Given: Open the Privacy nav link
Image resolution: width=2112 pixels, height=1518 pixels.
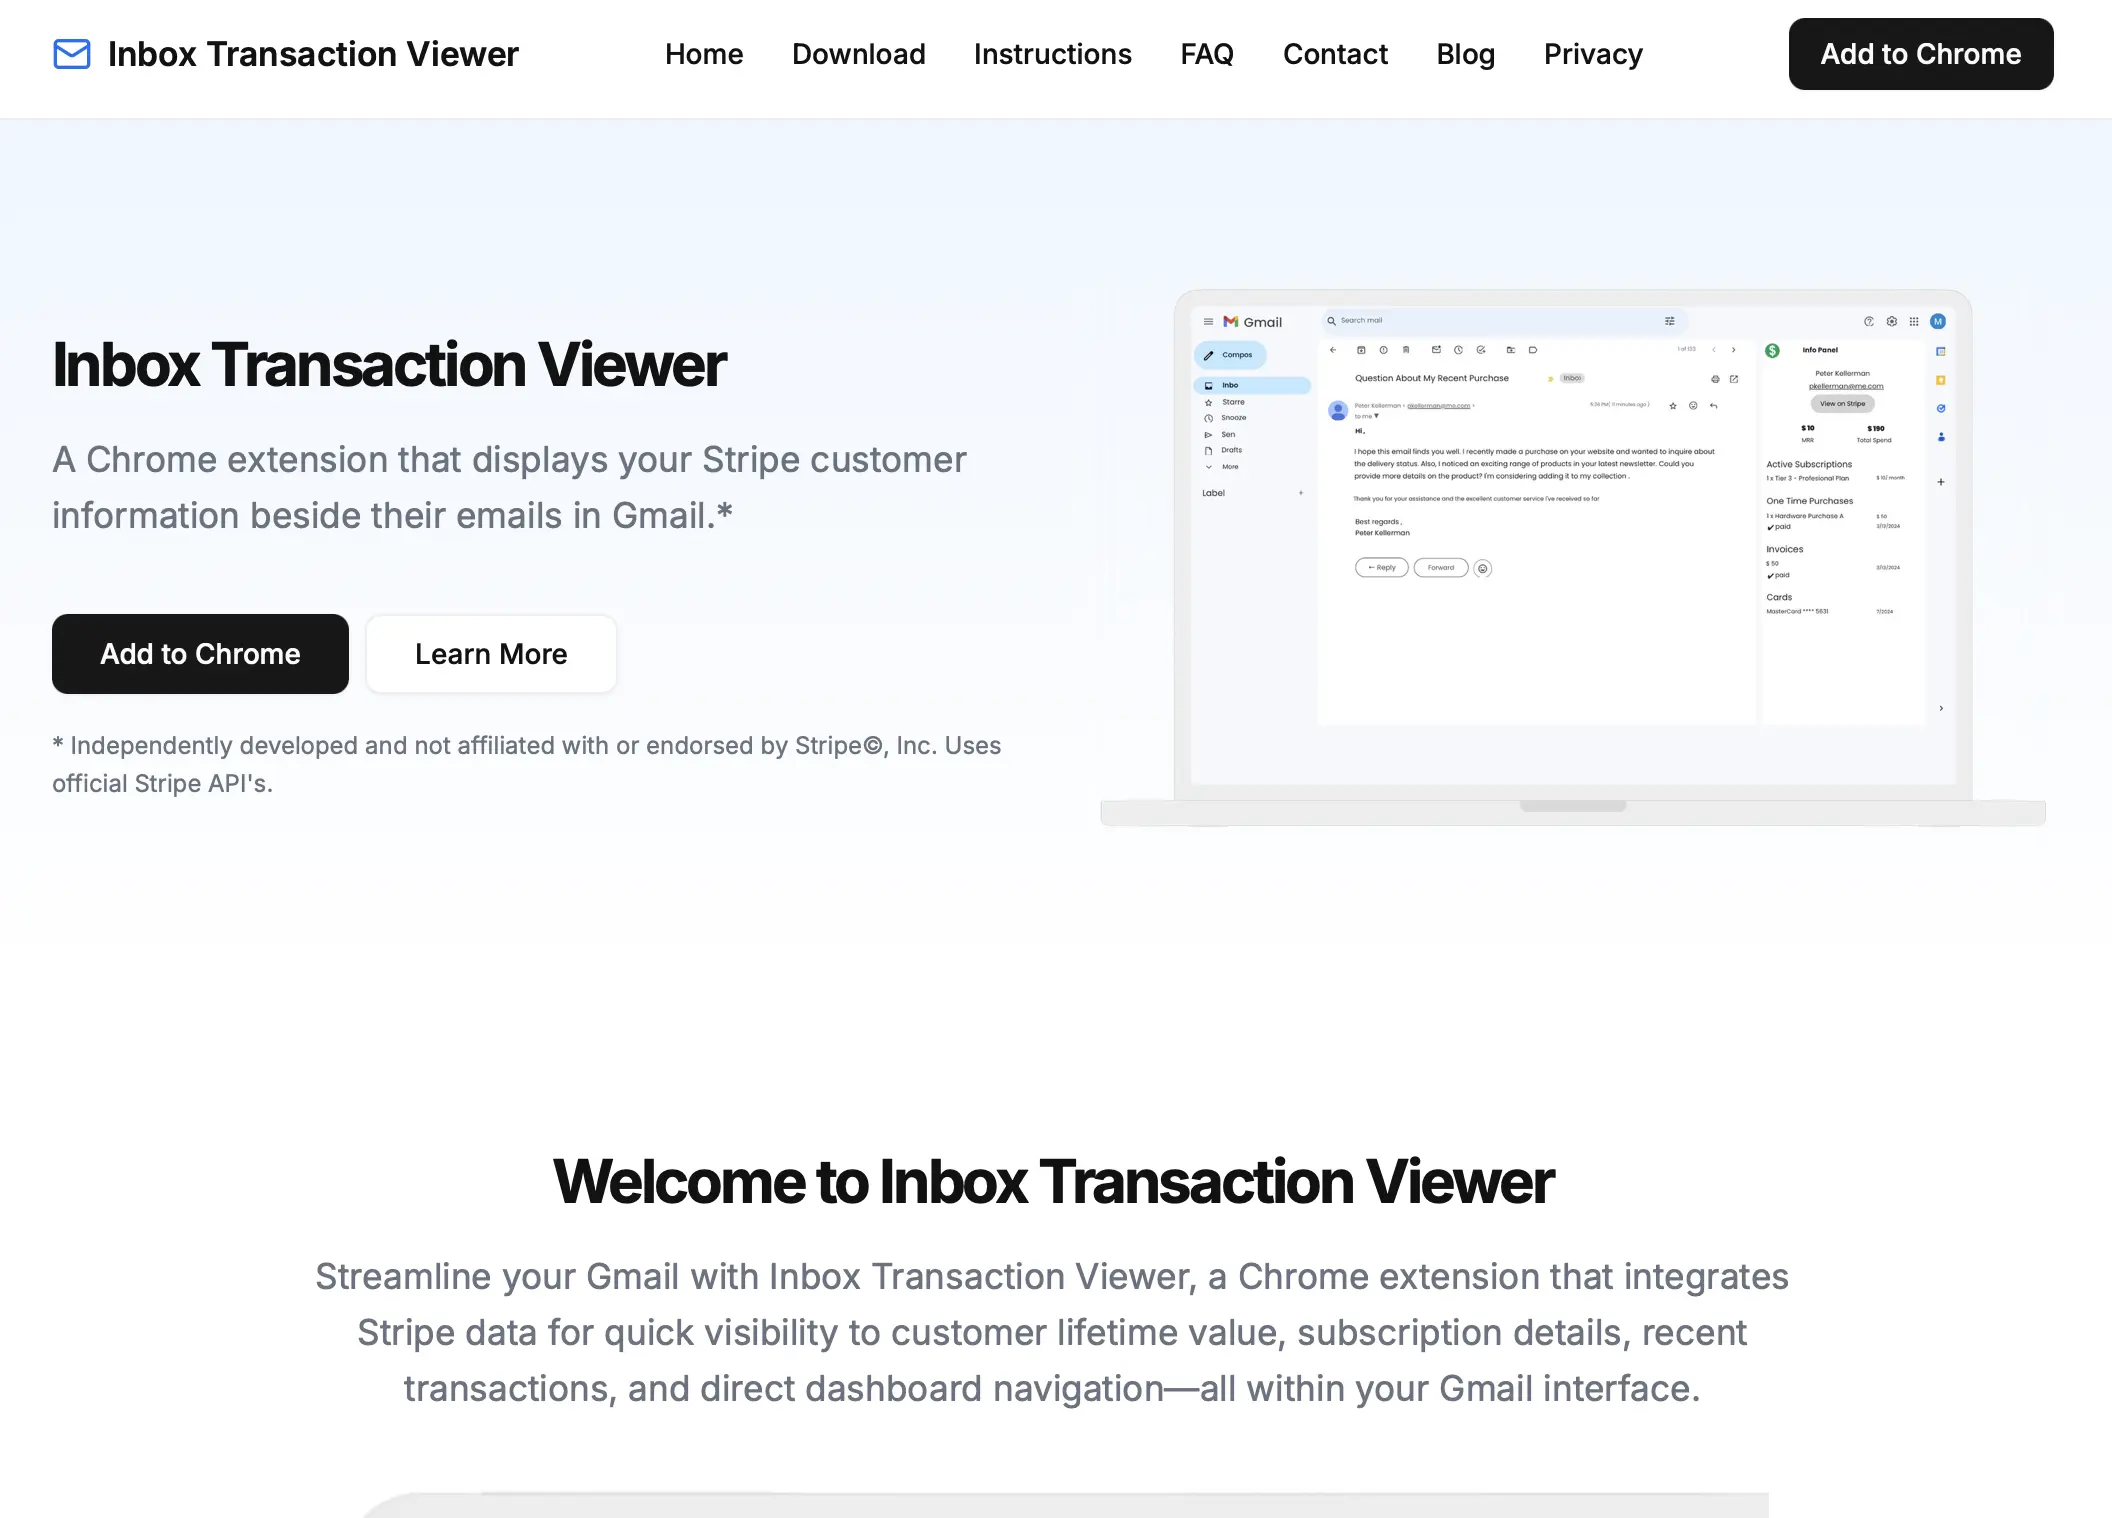Looking at the screenshot, I should tap(1593, 54).
